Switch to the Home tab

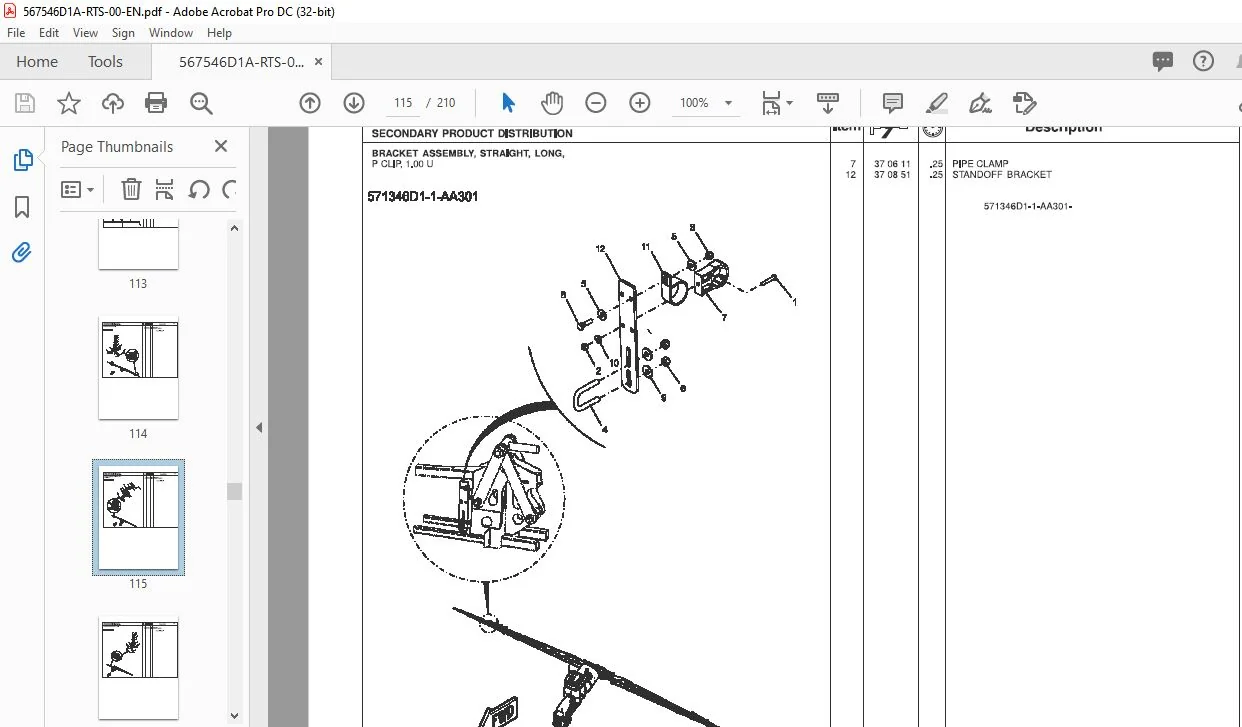[37, 61]
